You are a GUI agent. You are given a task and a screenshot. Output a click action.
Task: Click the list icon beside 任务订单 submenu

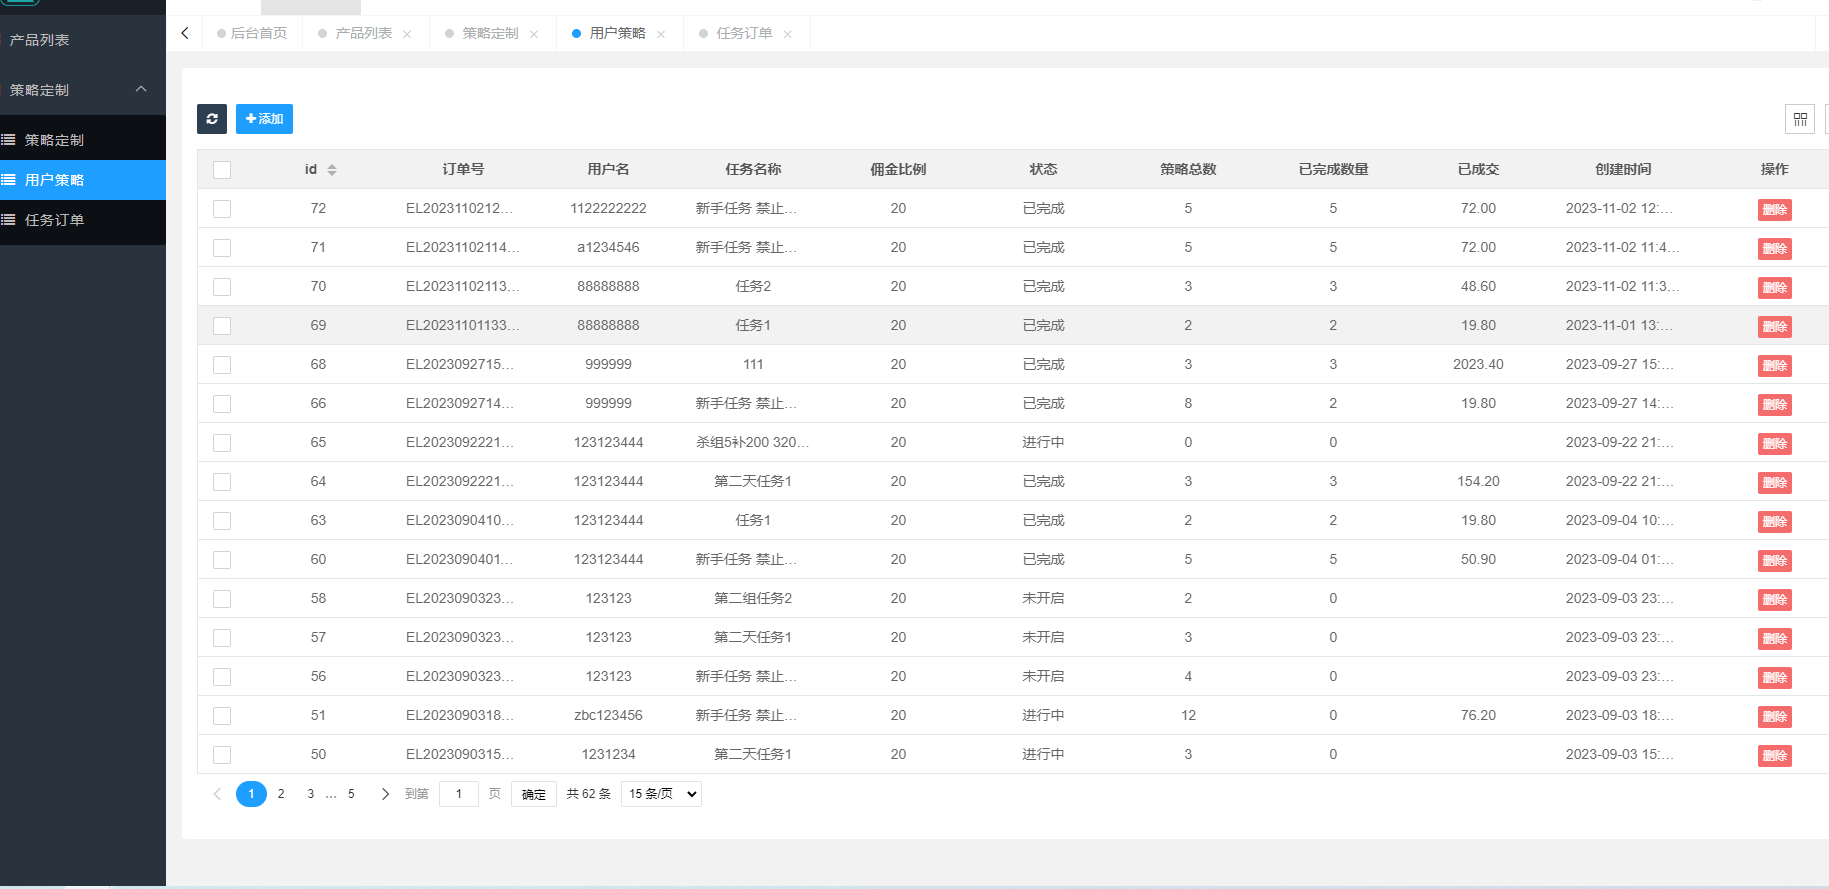(x=8, y=220)
